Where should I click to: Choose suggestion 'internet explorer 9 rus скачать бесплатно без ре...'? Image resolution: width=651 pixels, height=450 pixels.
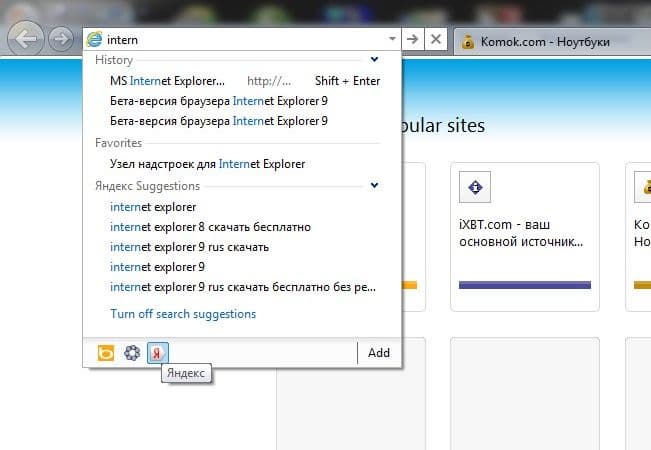click(x=243, y=287)
